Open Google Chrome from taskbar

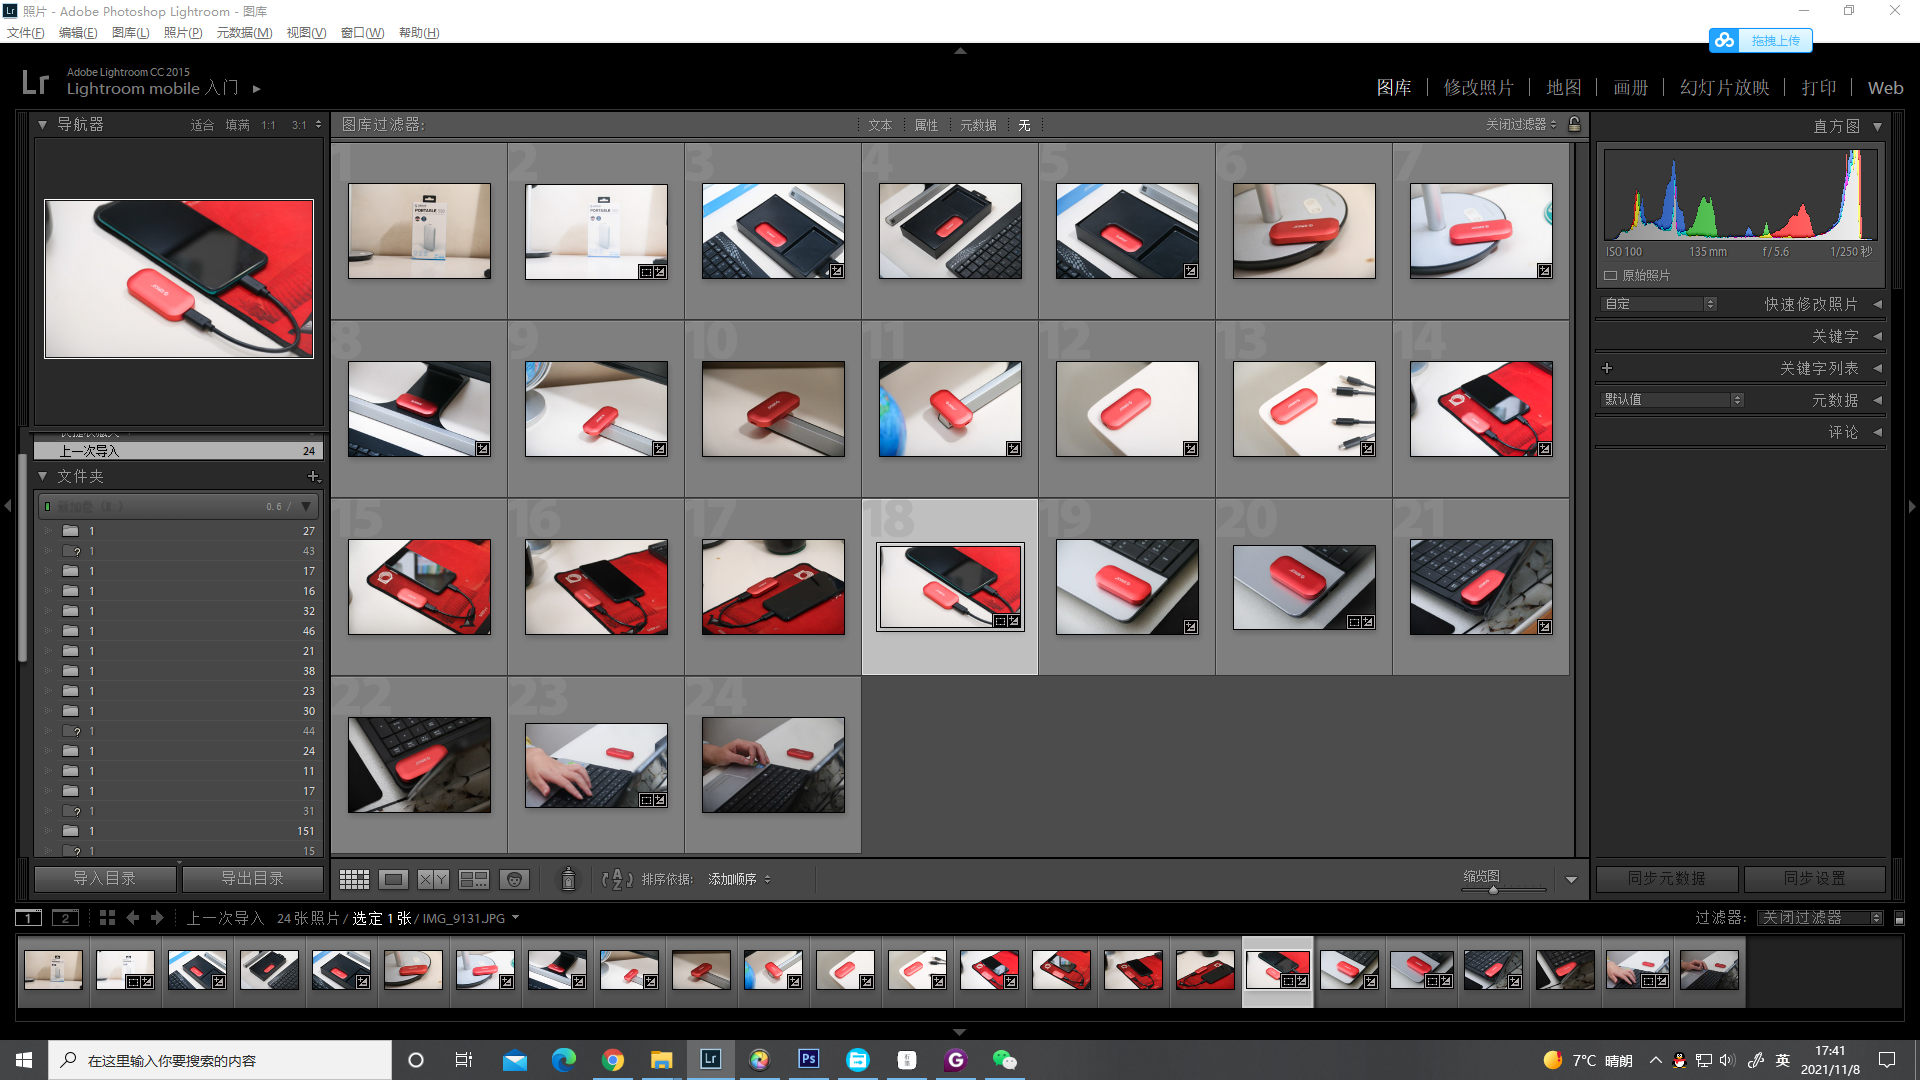point(613,1059)
